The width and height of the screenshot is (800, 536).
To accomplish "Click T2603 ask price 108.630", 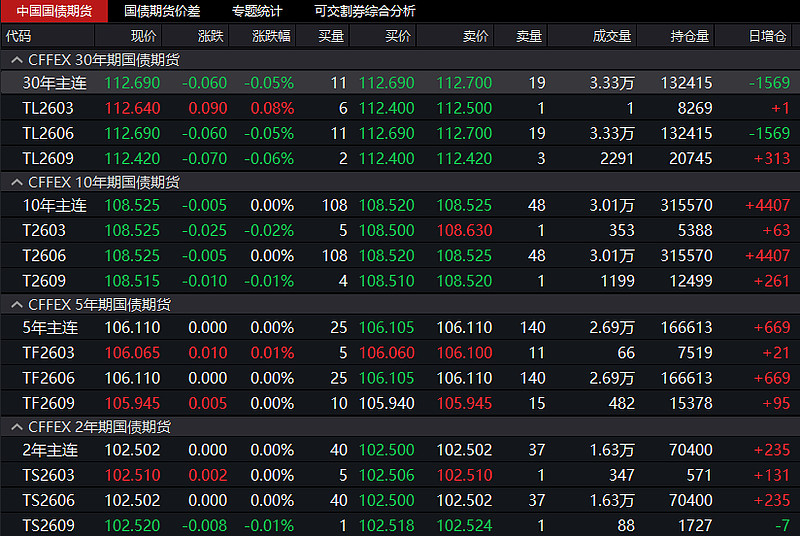I will coord(464,231).
